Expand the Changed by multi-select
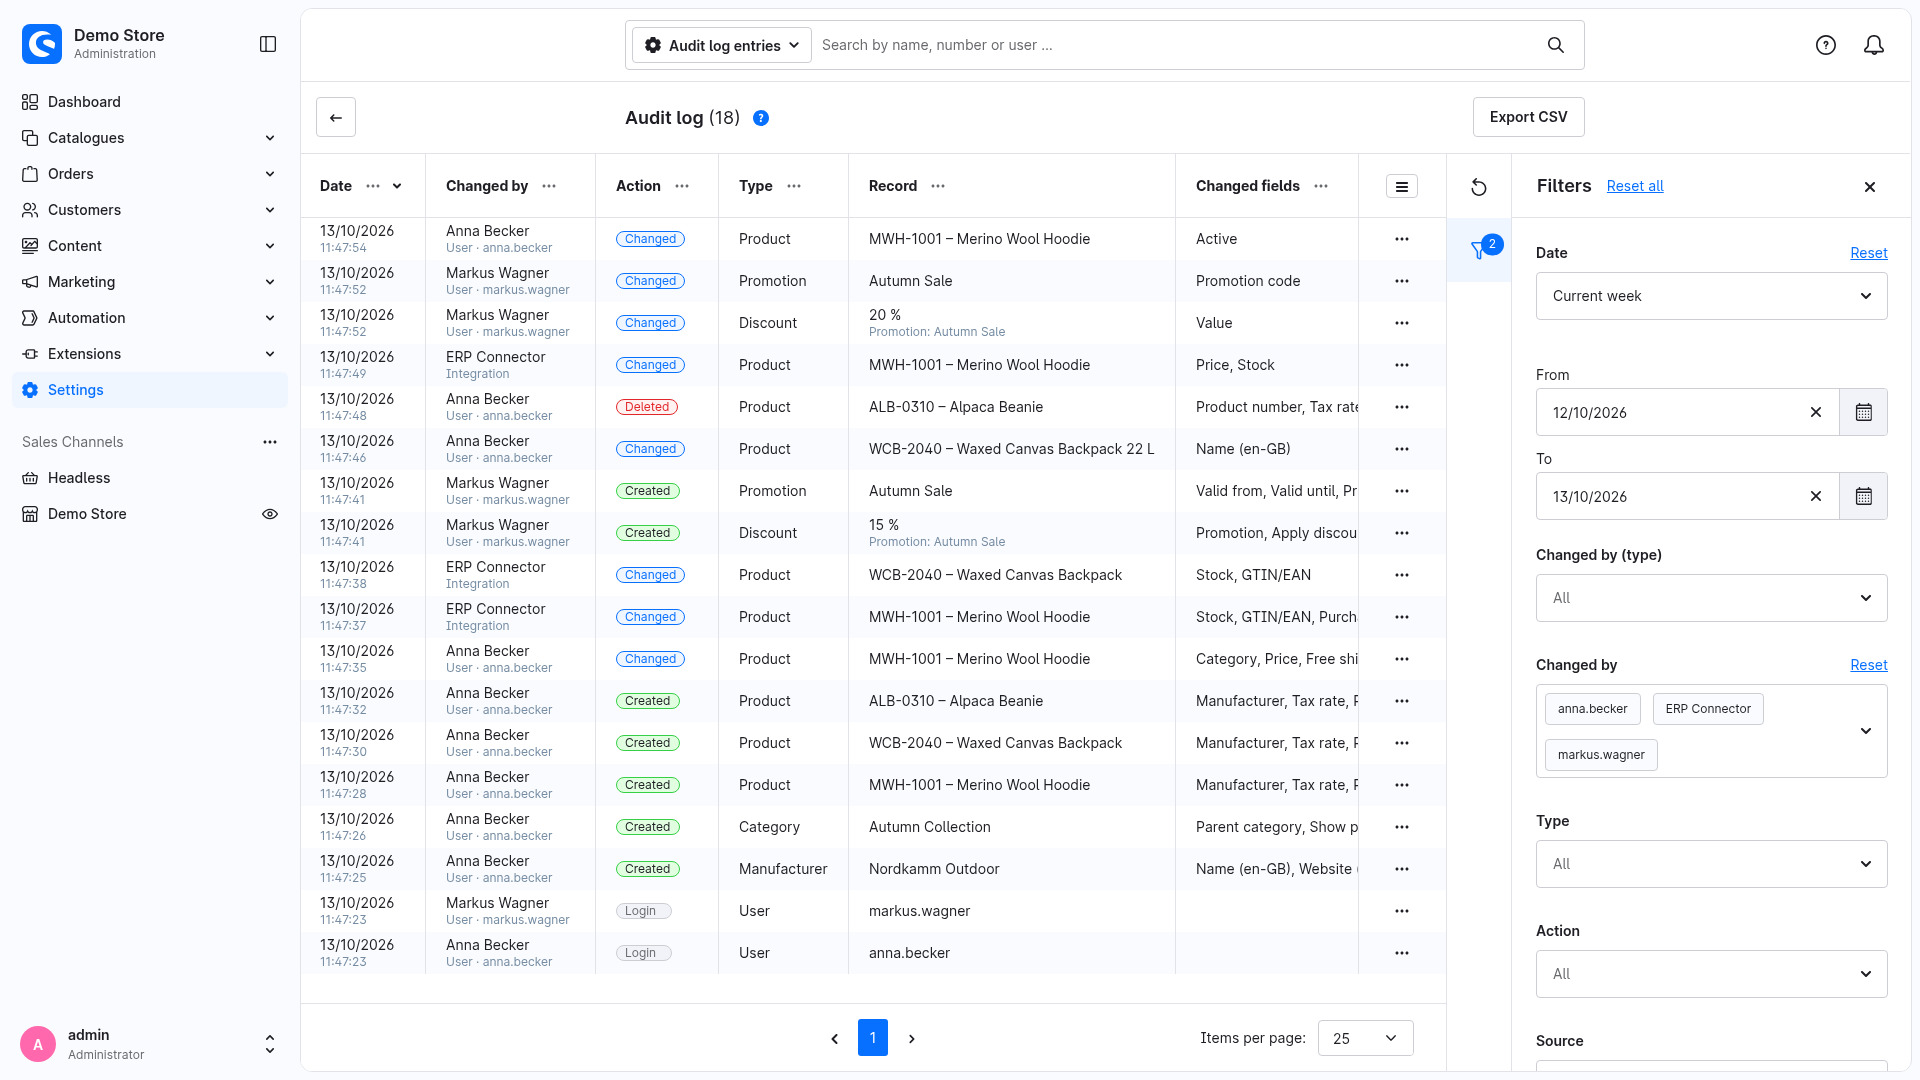This screenshot has height=1080, width=1920. (x=1866, y=731)
